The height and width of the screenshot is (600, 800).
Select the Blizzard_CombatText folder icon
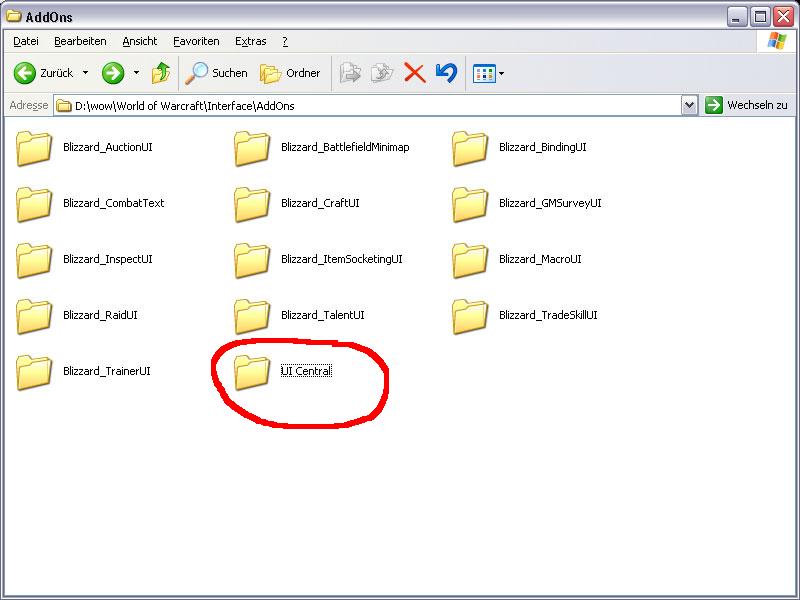point(34,205)
